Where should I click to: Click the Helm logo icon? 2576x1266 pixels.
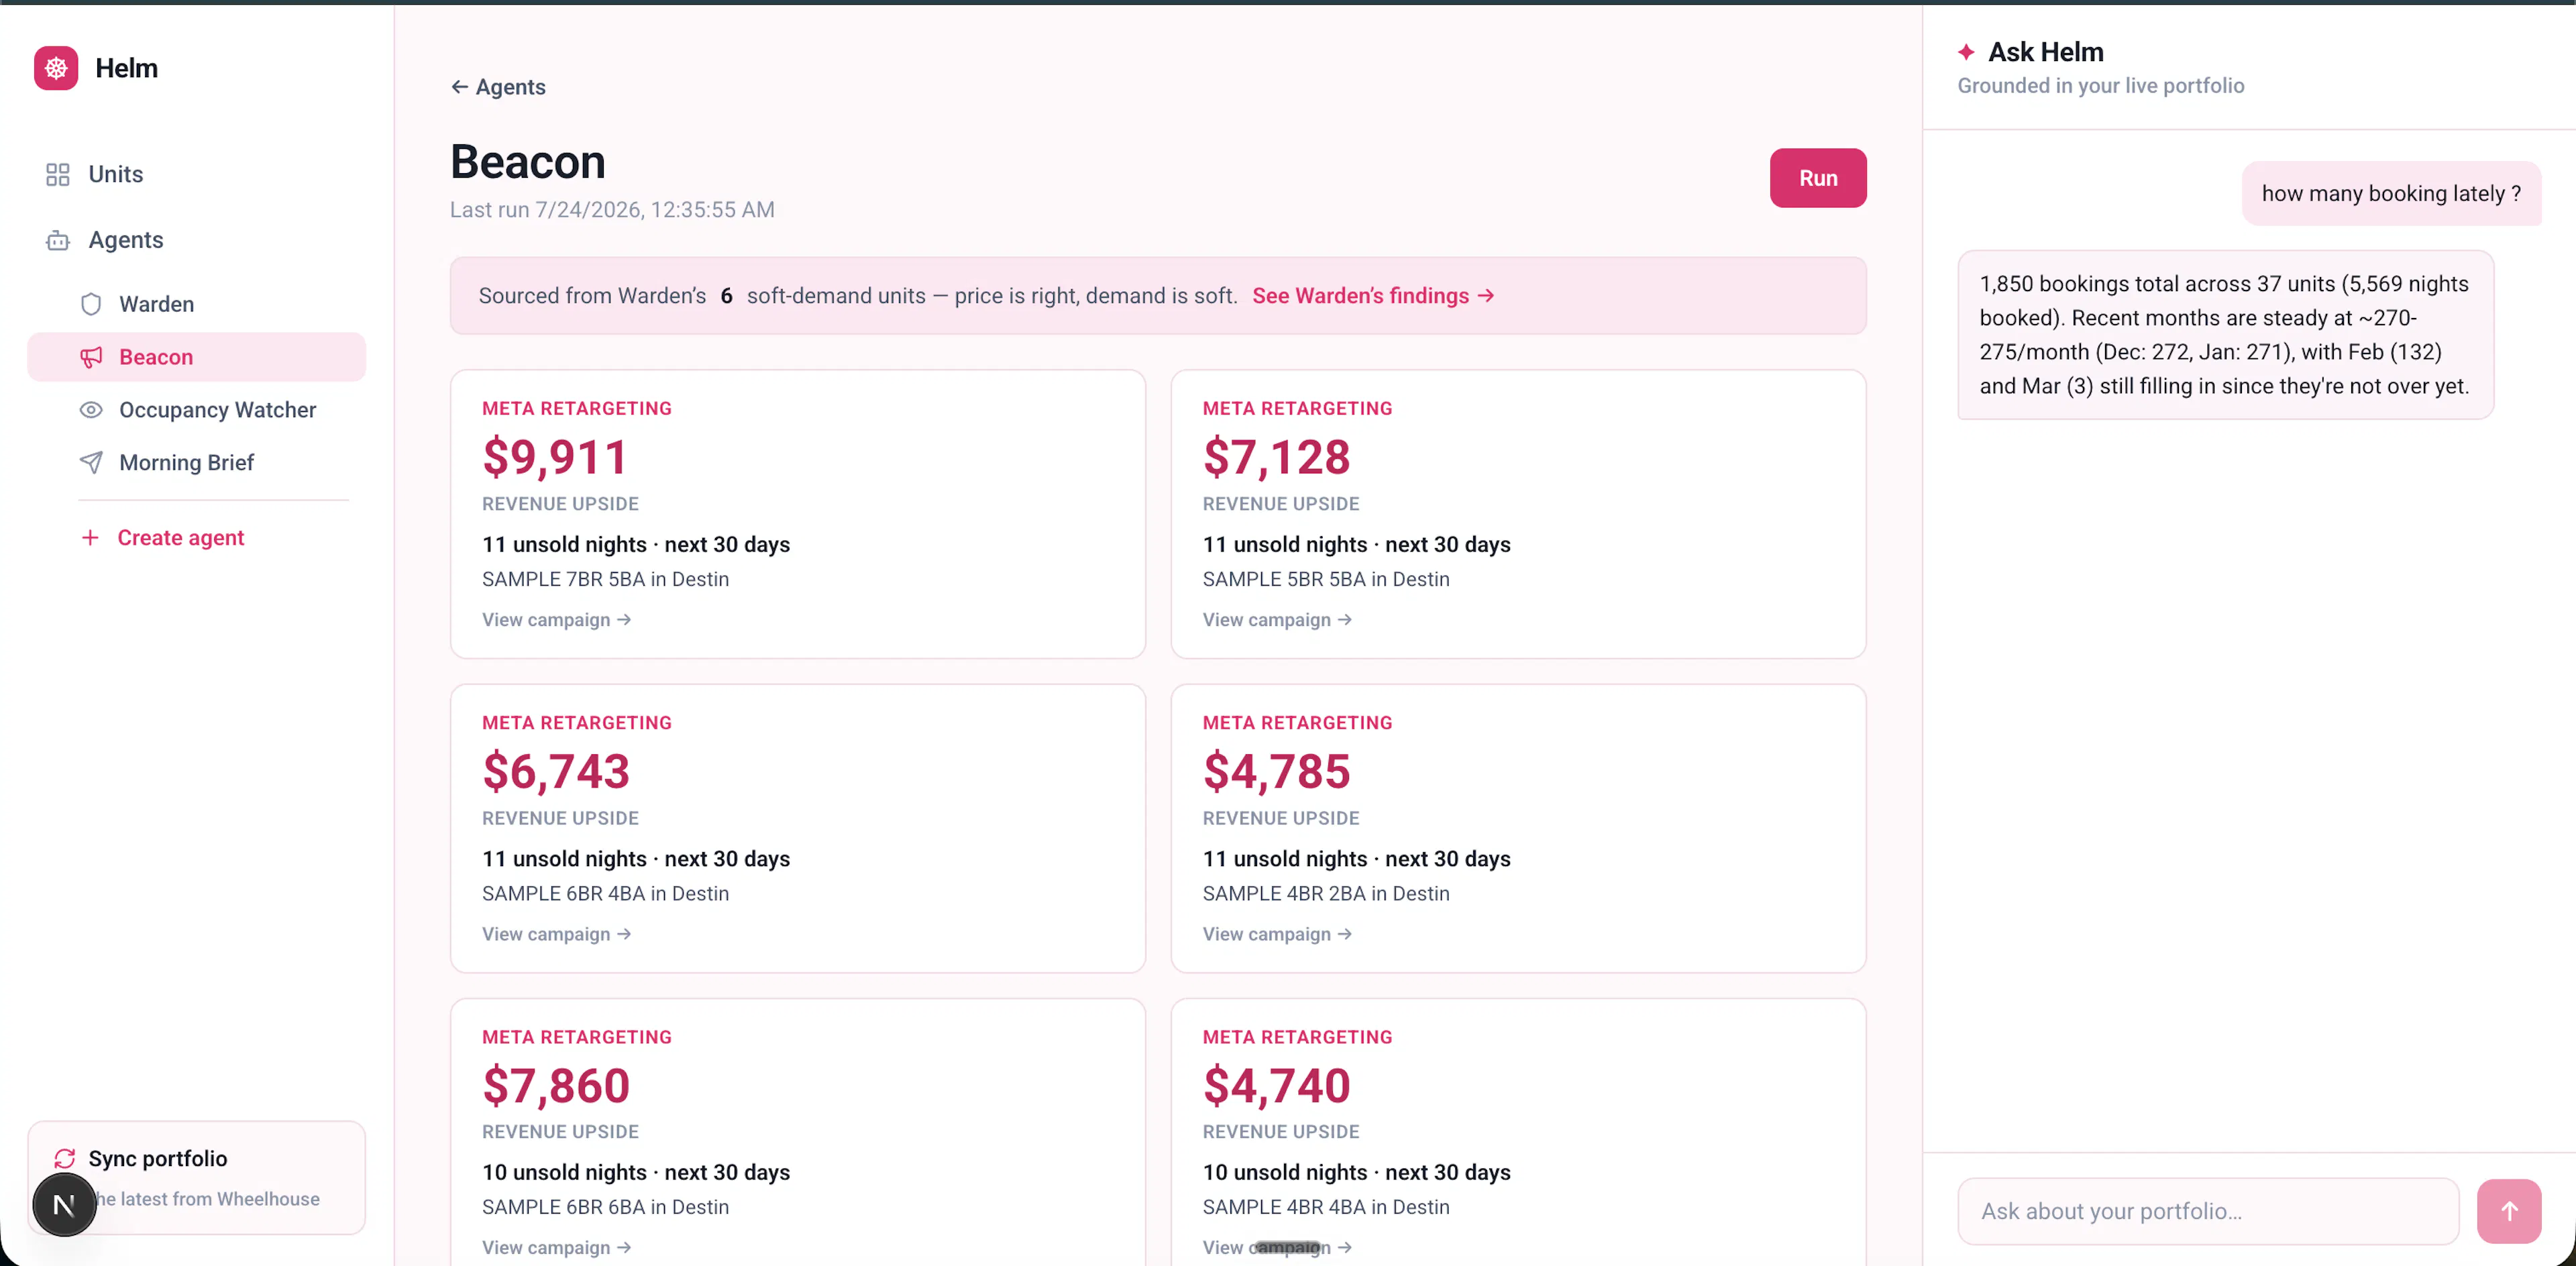point(56,68)
